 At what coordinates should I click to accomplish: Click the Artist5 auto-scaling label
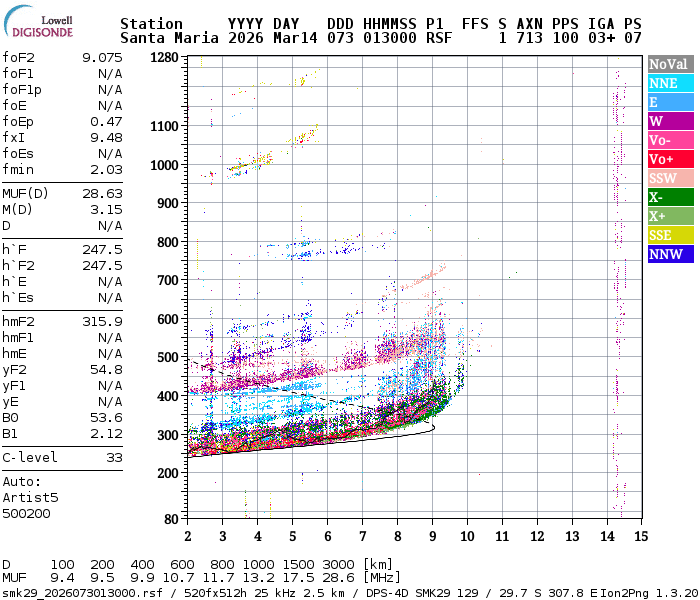[x=30, y=497]
